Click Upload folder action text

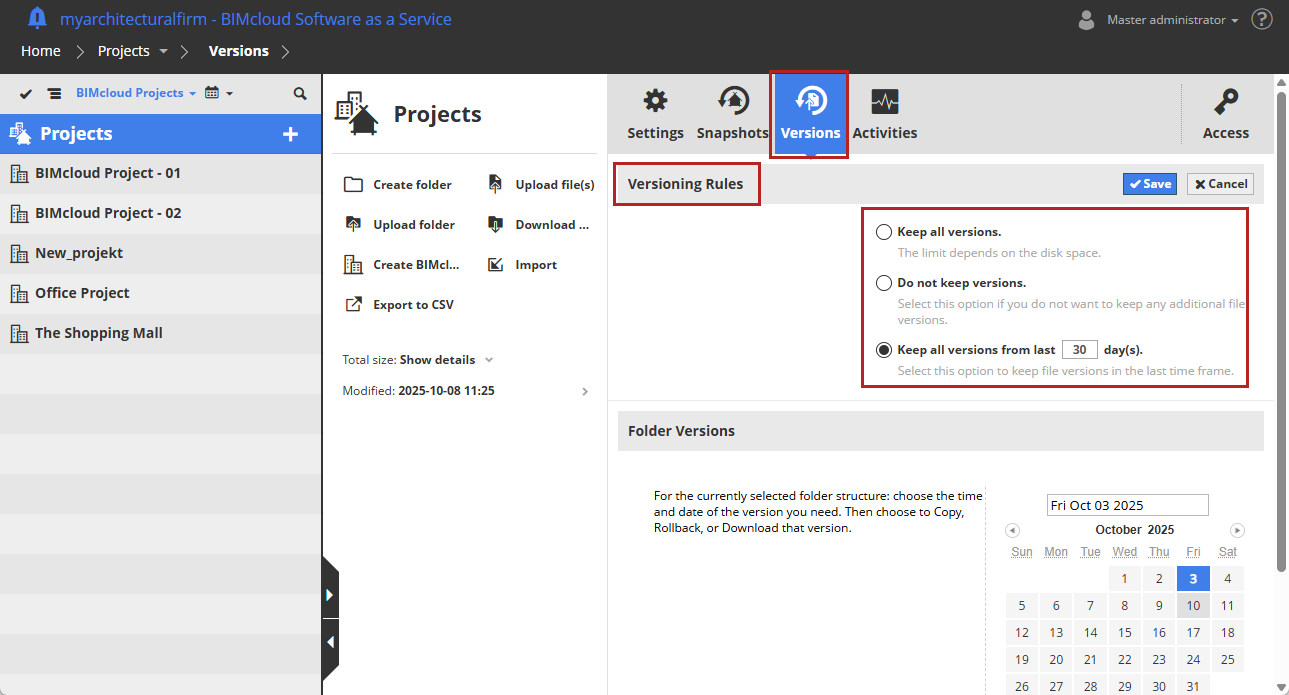414,225
